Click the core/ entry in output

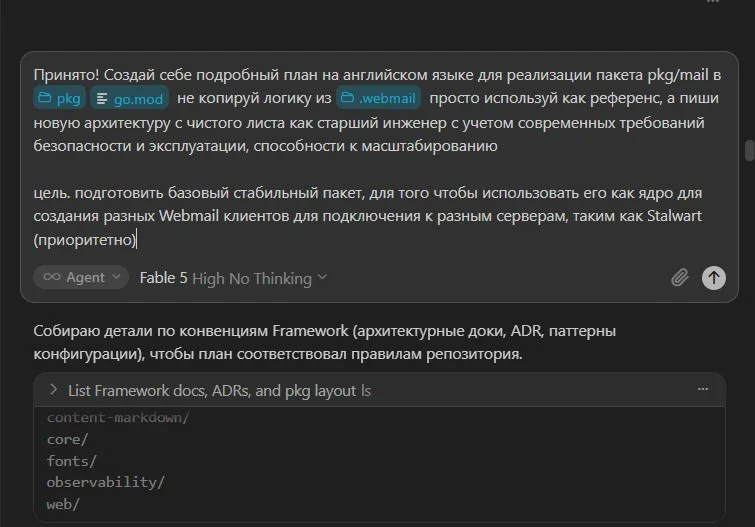(x=67, y=439)
